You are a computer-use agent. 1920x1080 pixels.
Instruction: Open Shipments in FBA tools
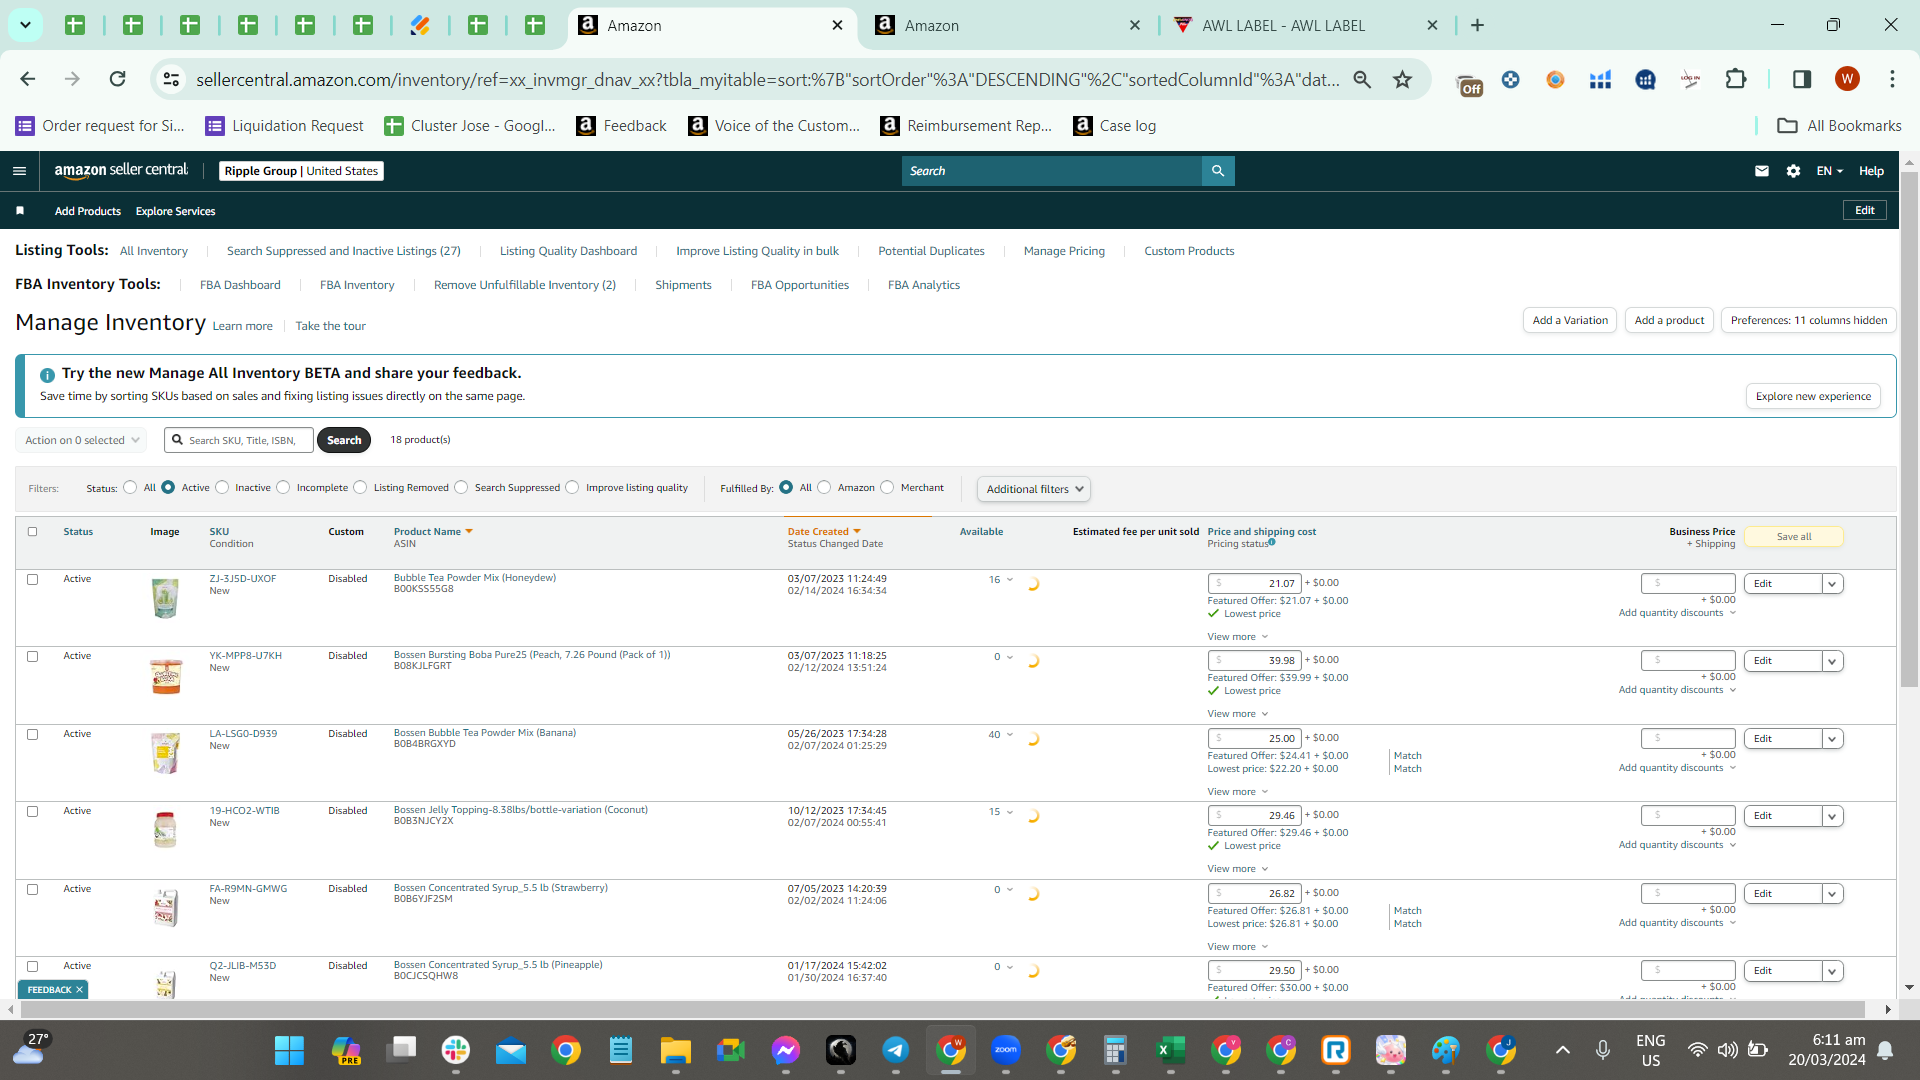[683, 285]
